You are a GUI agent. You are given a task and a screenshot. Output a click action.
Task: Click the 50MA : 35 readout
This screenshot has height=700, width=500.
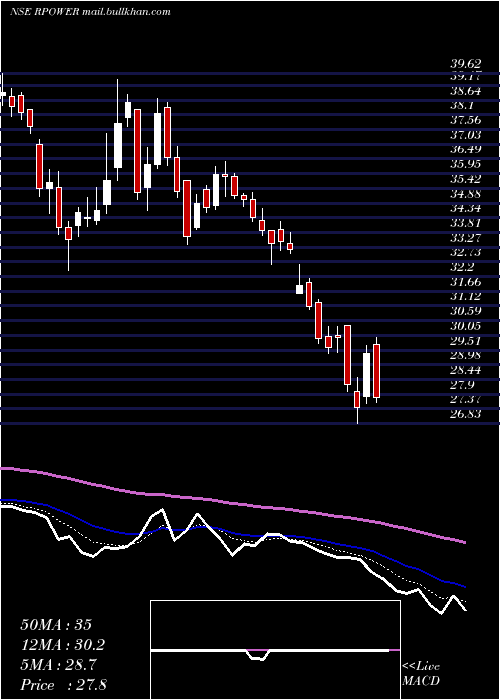56,625
